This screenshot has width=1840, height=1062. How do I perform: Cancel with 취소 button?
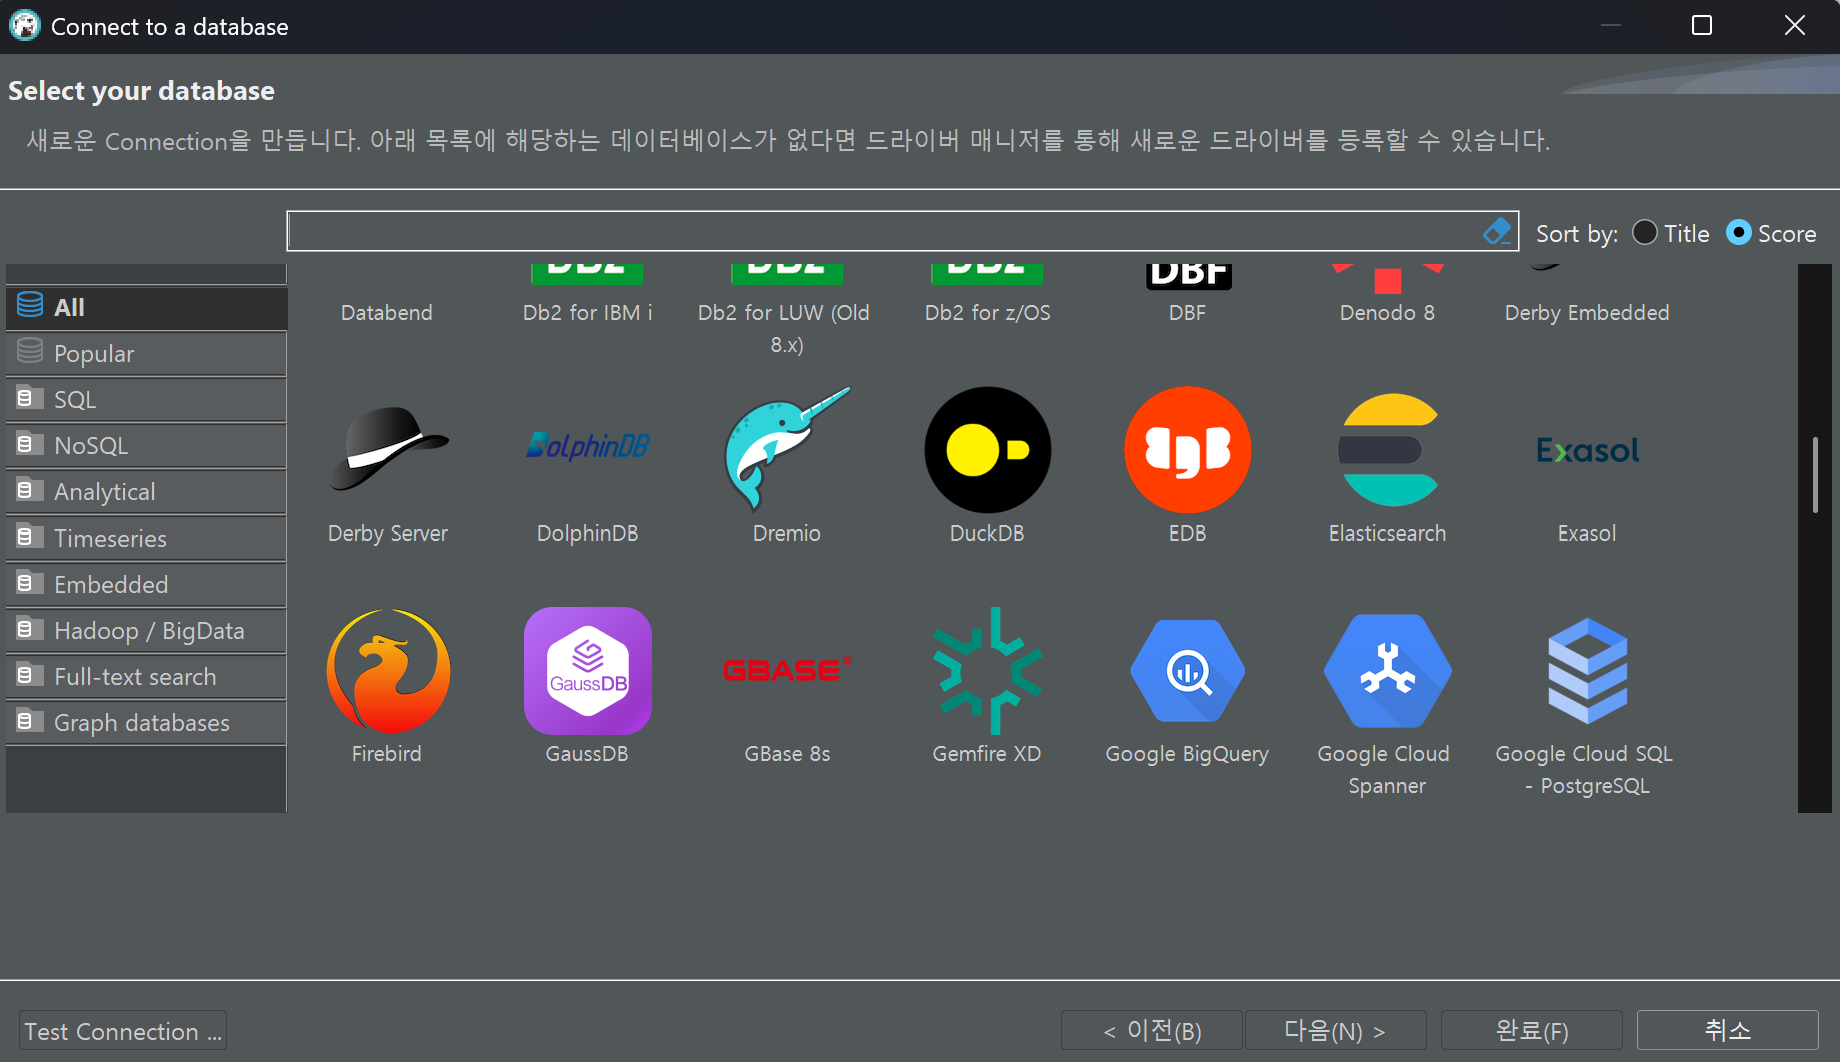(x=1727, y=1030)
